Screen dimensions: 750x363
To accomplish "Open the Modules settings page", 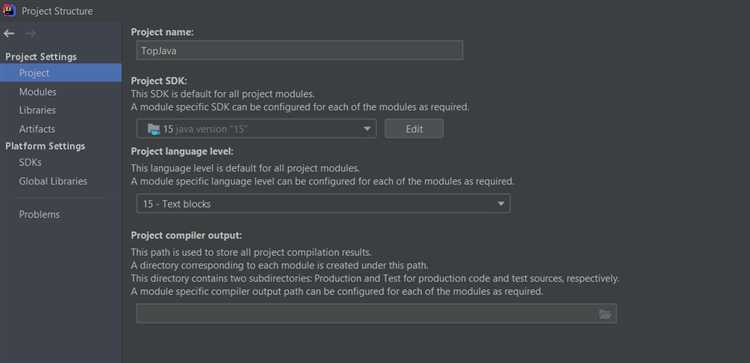I will pyautogui.click(x=37, y=91).
